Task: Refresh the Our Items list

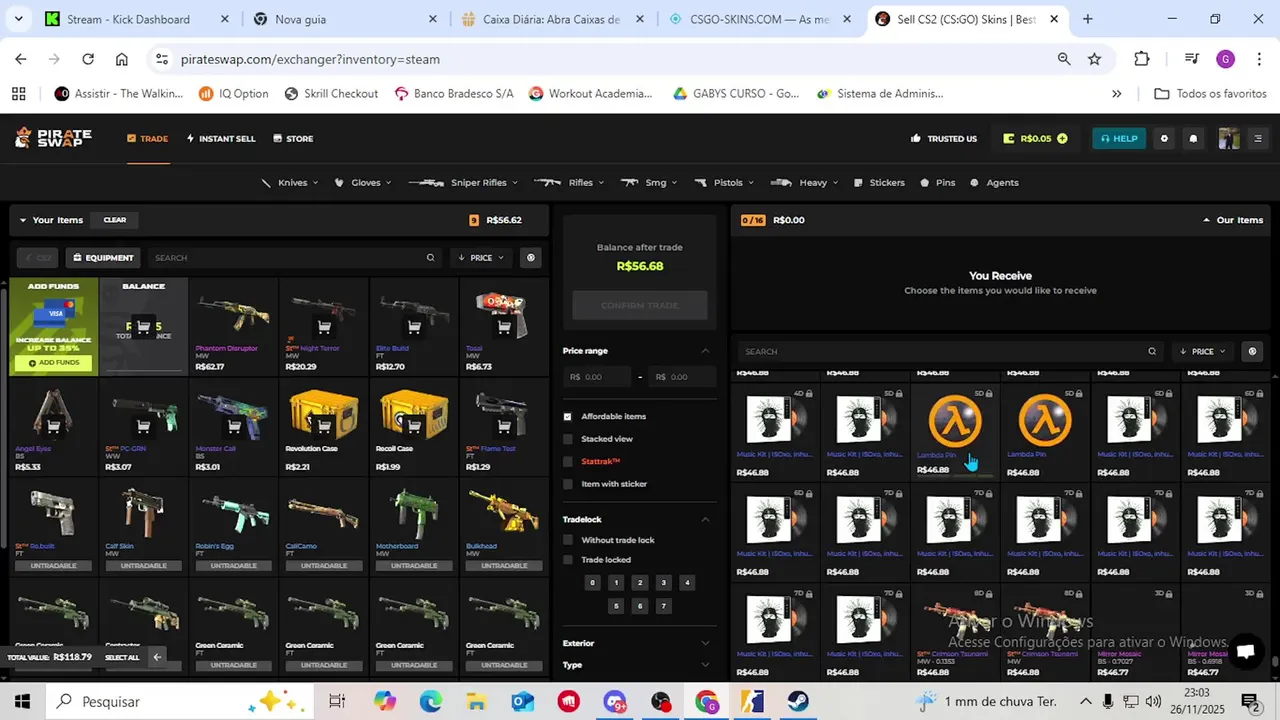Action: point(1252,351)
